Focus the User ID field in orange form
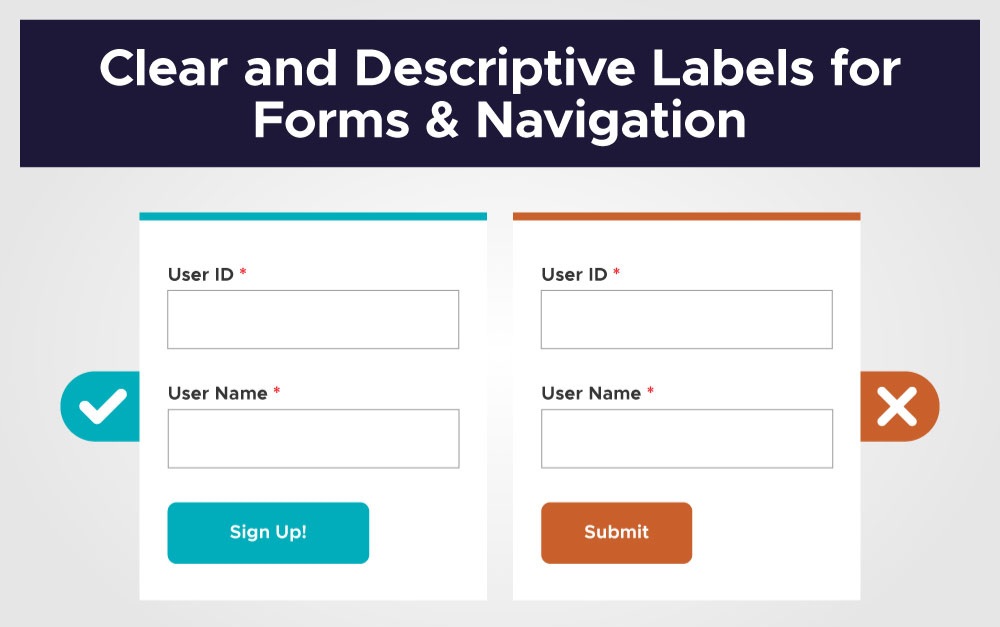Screen dimensions: 1000x627 [687, 320]
